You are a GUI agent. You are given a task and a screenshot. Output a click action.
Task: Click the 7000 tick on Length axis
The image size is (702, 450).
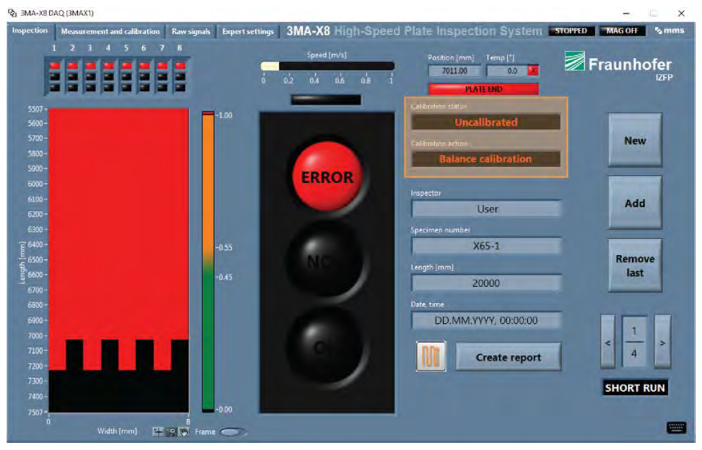tap(35, 335)
